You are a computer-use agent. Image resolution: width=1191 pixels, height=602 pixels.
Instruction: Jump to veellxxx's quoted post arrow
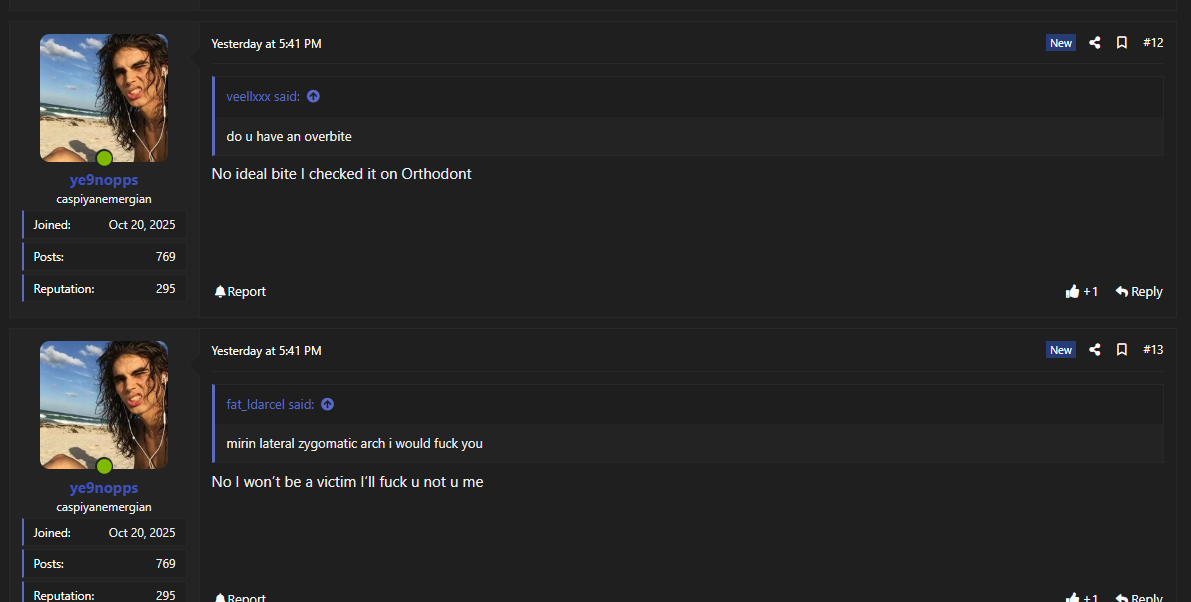313,96
